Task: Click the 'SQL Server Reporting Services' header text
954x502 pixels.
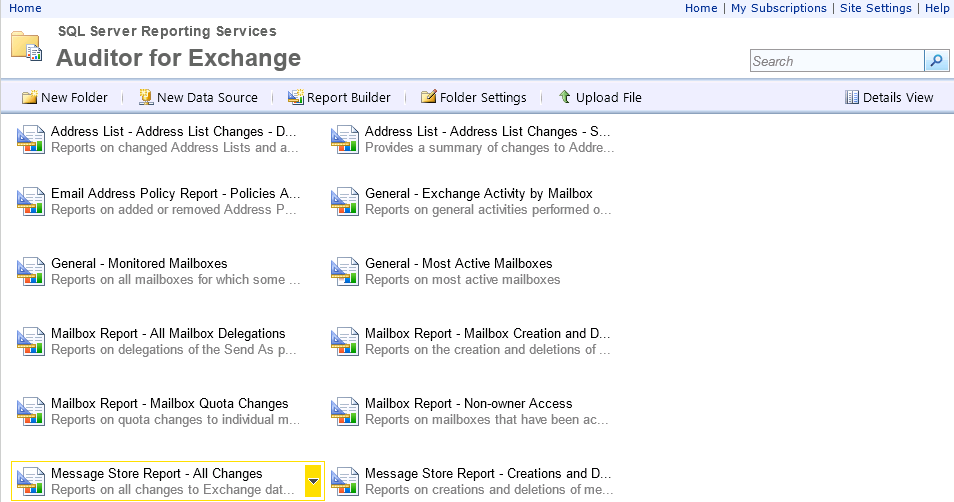Action: pyautogui.click(x=167, y=31)
